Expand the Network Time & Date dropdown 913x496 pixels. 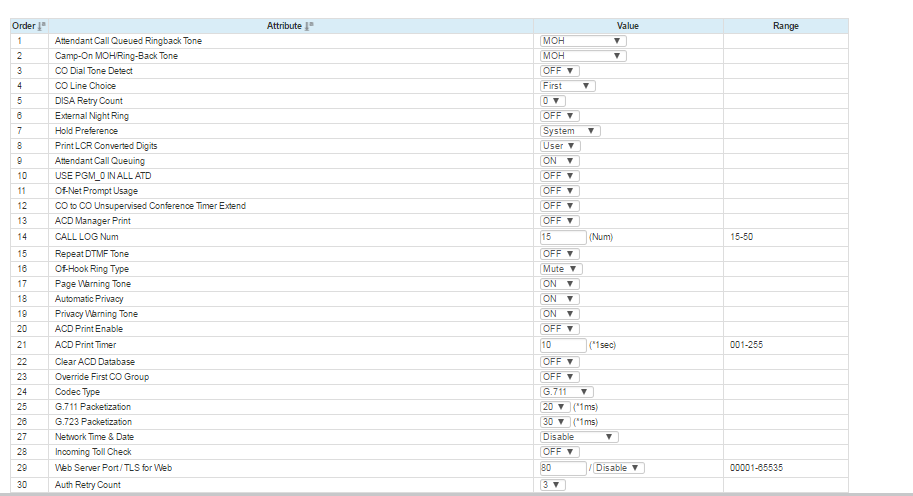tap(579, 437)
